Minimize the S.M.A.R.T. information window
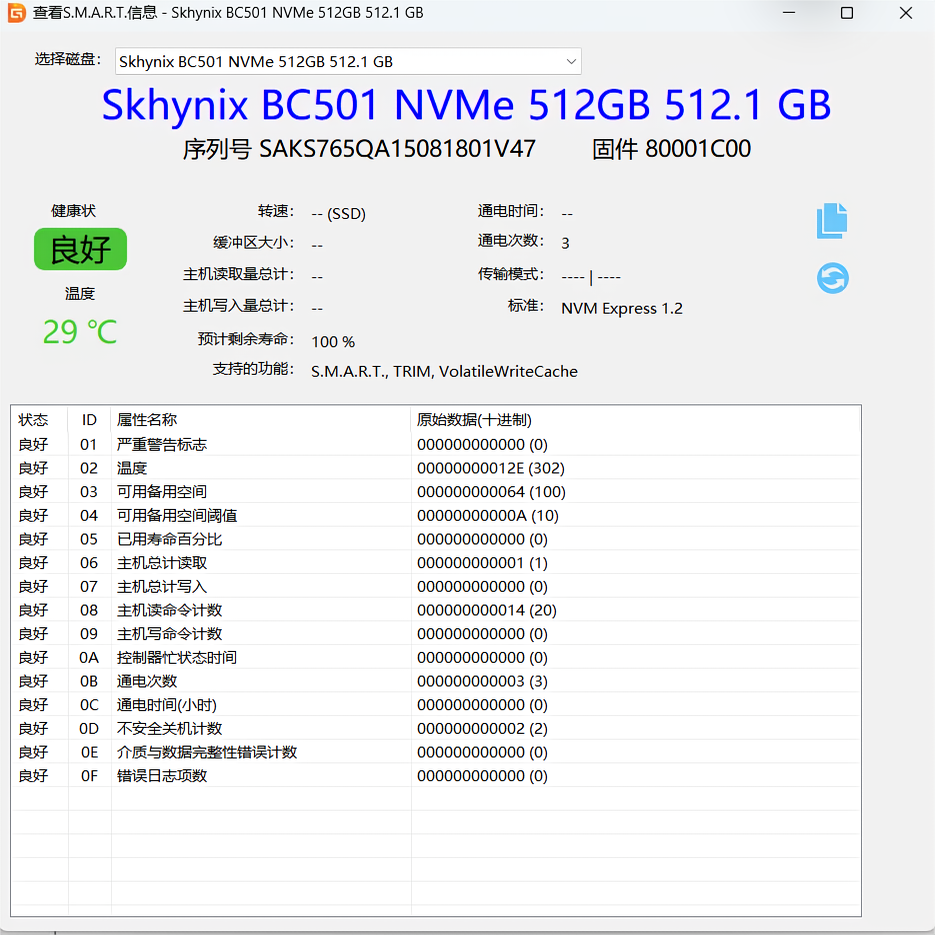Image resolution: width=935 pixels, height=935 pixels. (x=789, y=13)
